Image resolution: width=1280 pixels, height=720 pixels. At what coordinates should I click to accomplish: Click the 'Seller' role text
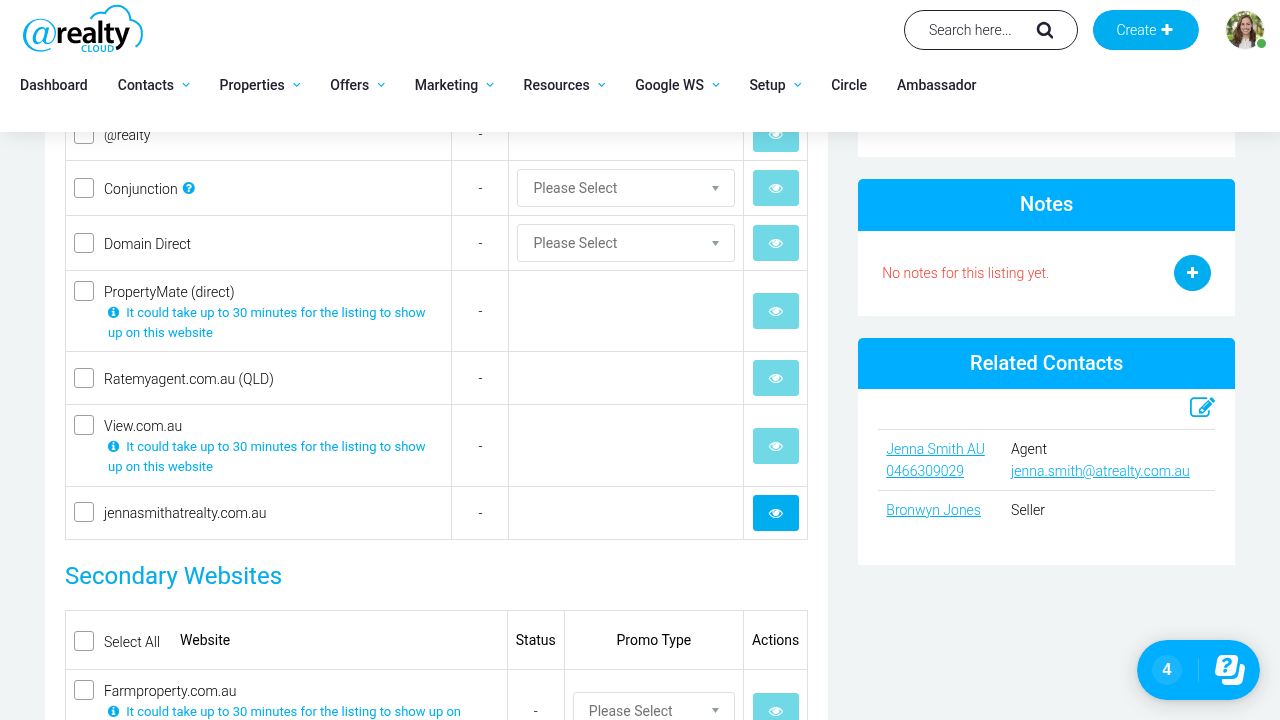click(1028, 510)
